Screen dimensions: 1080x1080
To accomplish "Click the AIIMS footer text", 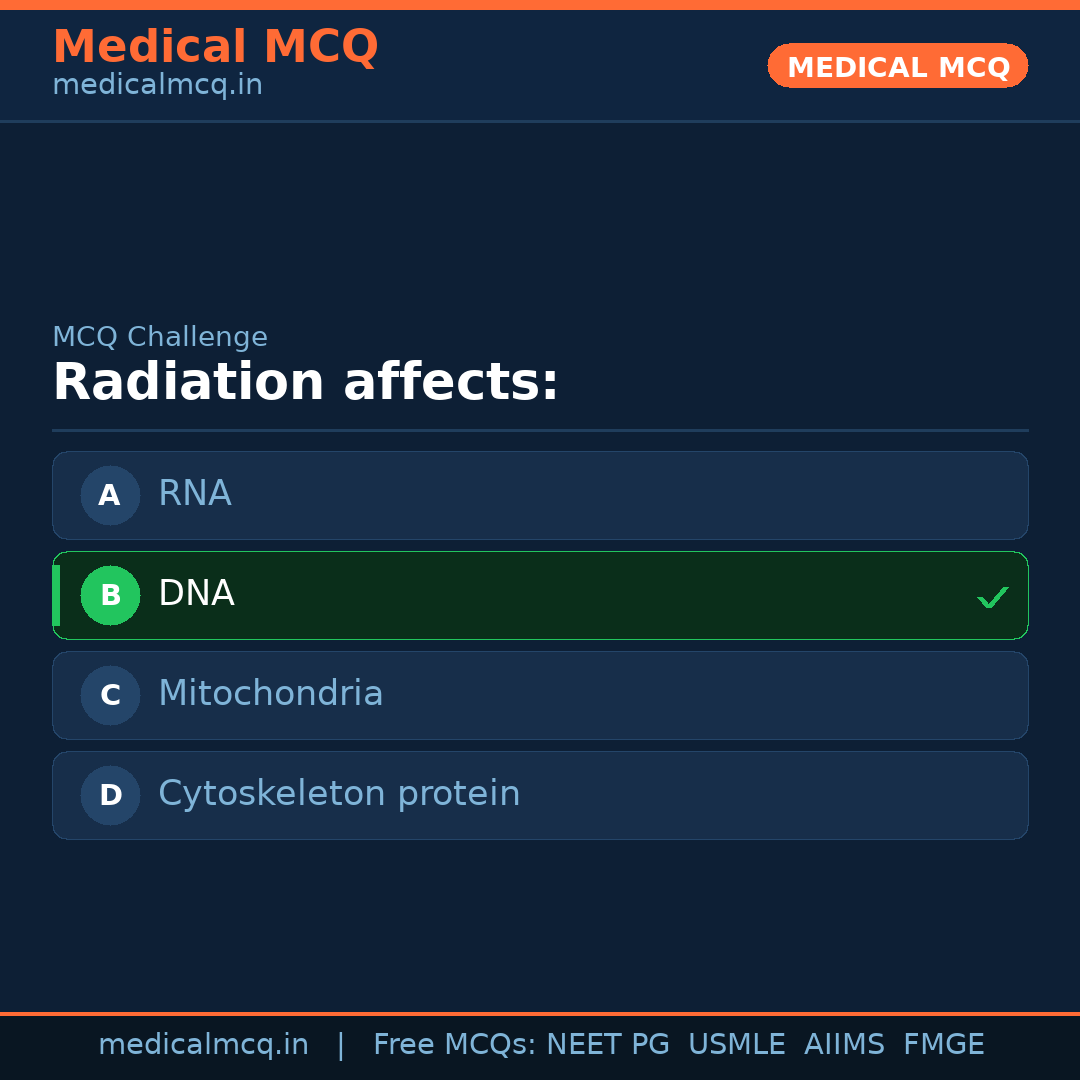I will coord(845,1043).
